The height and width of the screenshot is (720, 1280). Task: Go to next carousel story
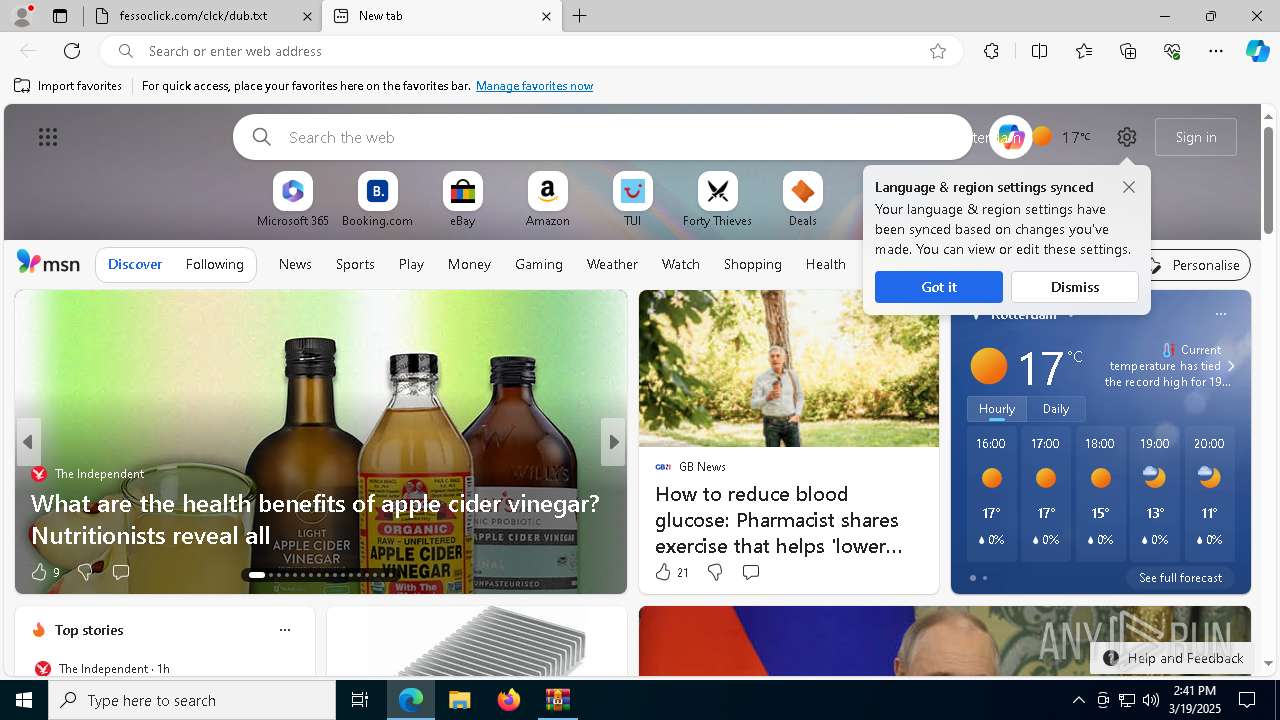point(613,442)
